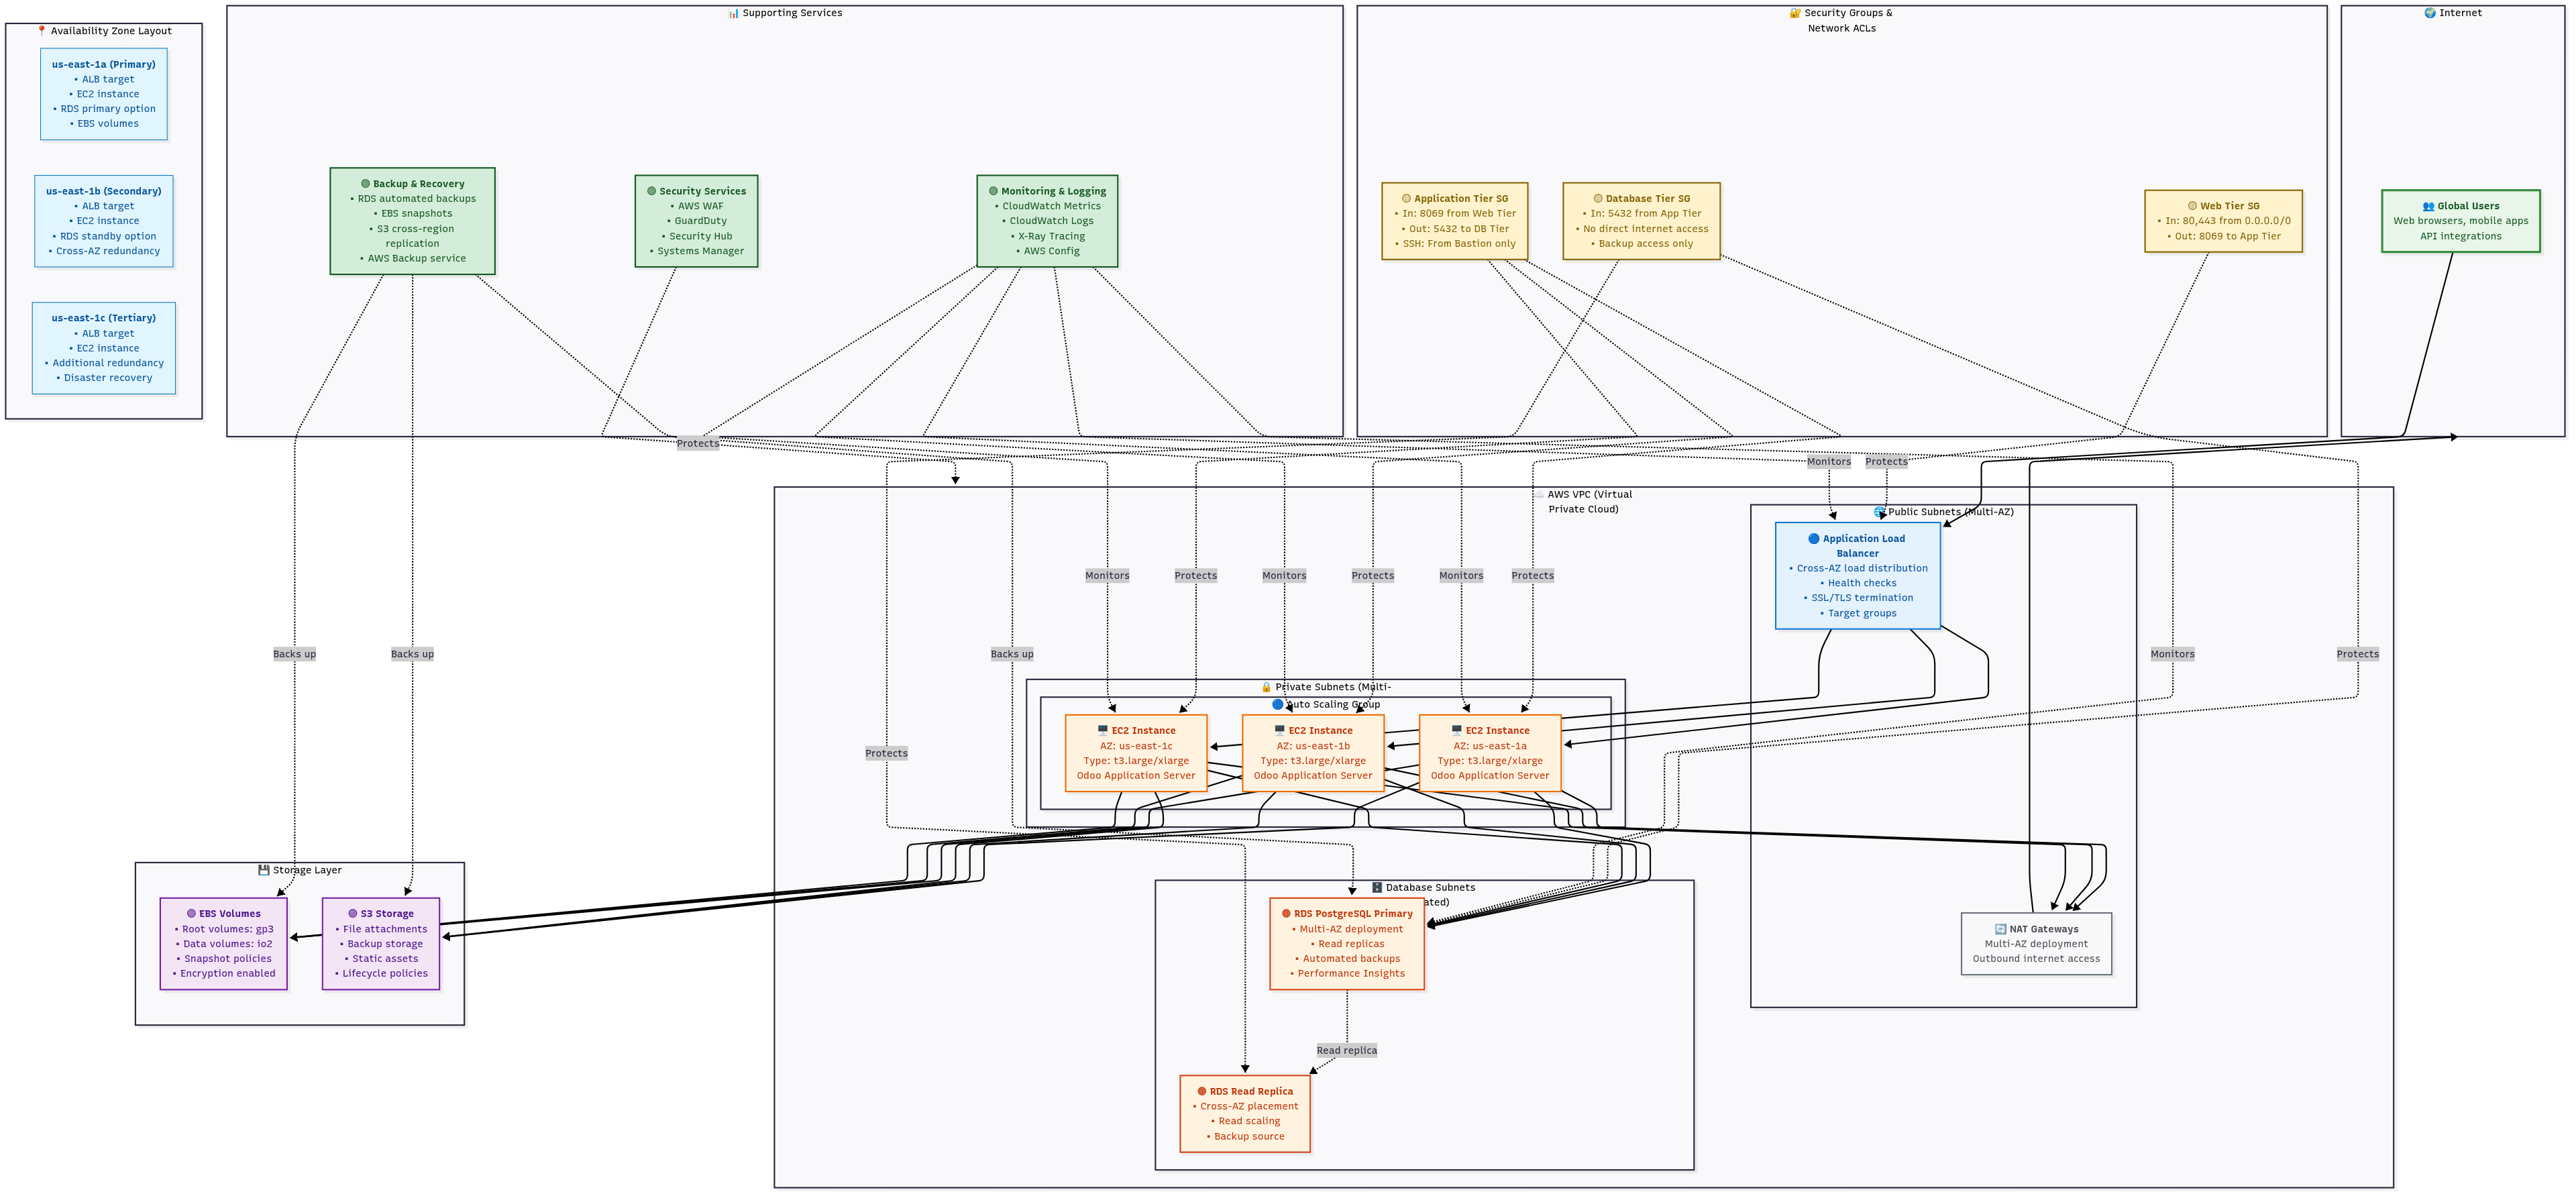Image resolution: width=2576 pixels, height=1196 pixels.
Task: Select the us-east-1a (Primary) zone box
Action: 104,94
